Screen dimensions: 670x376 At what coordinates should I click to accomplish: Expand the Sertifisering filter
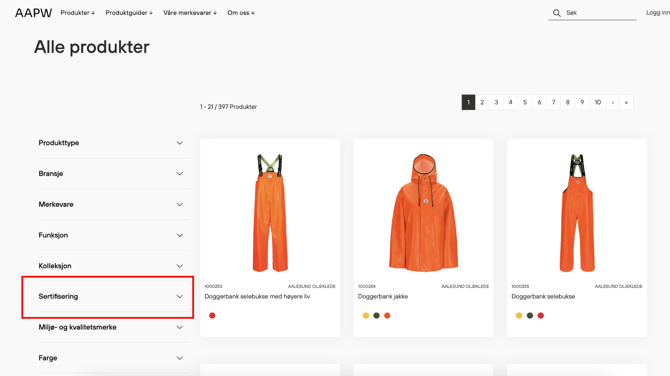[114, 297]
